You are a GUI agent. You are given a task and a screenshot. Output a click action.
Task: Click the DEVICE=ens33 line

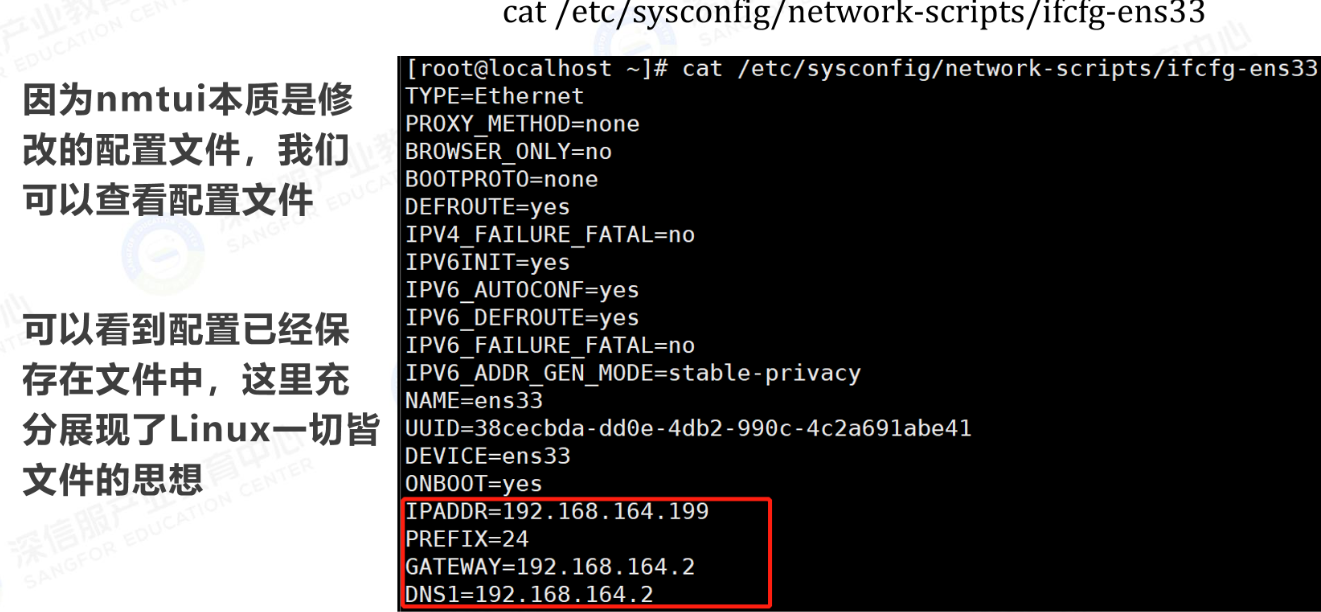[x=487, y=456]
